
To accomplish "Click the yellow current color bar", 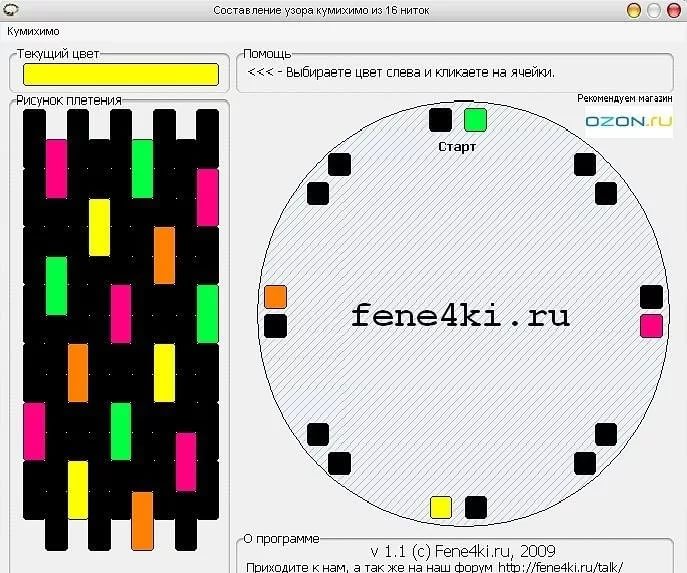I will click(121, 74).
